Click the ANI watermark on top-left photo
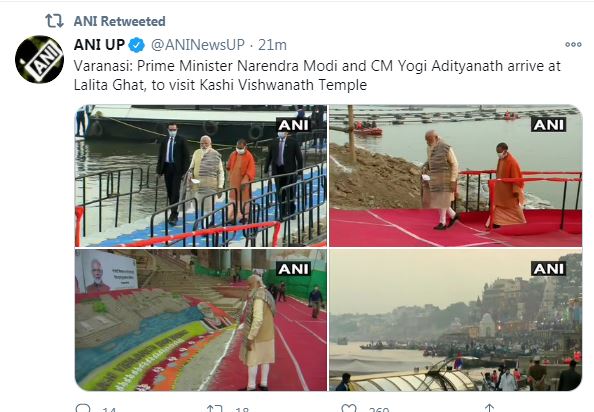The image size is (594, 412). pos(294,125)
